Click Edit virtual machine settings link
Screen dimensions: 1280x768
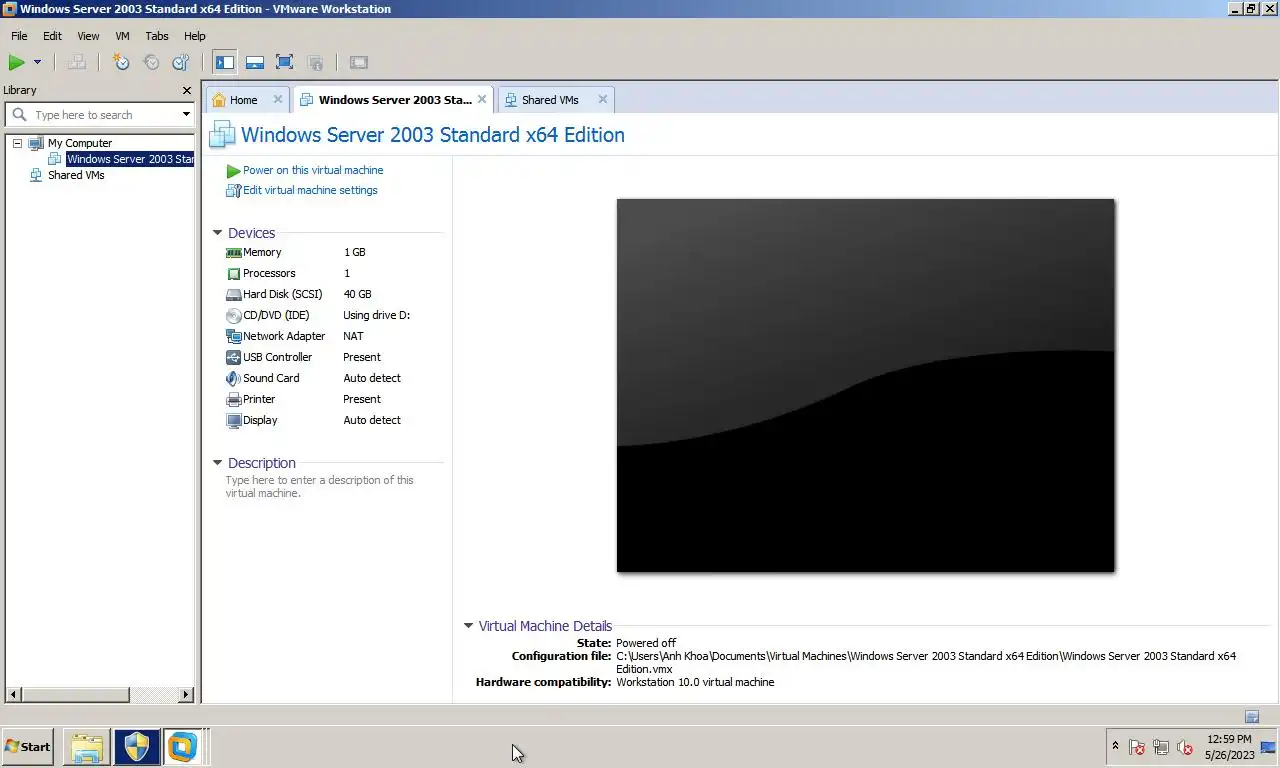pos(310,190)
